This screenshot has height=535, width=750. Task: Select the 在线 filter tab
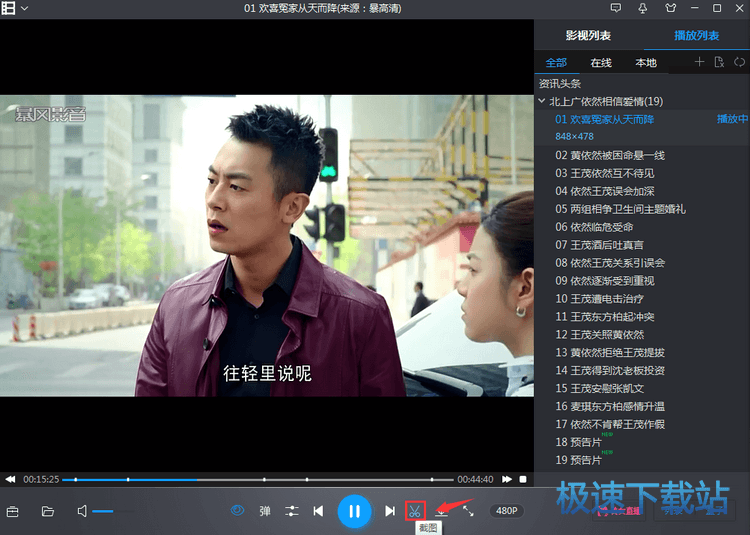click(601, 63)
